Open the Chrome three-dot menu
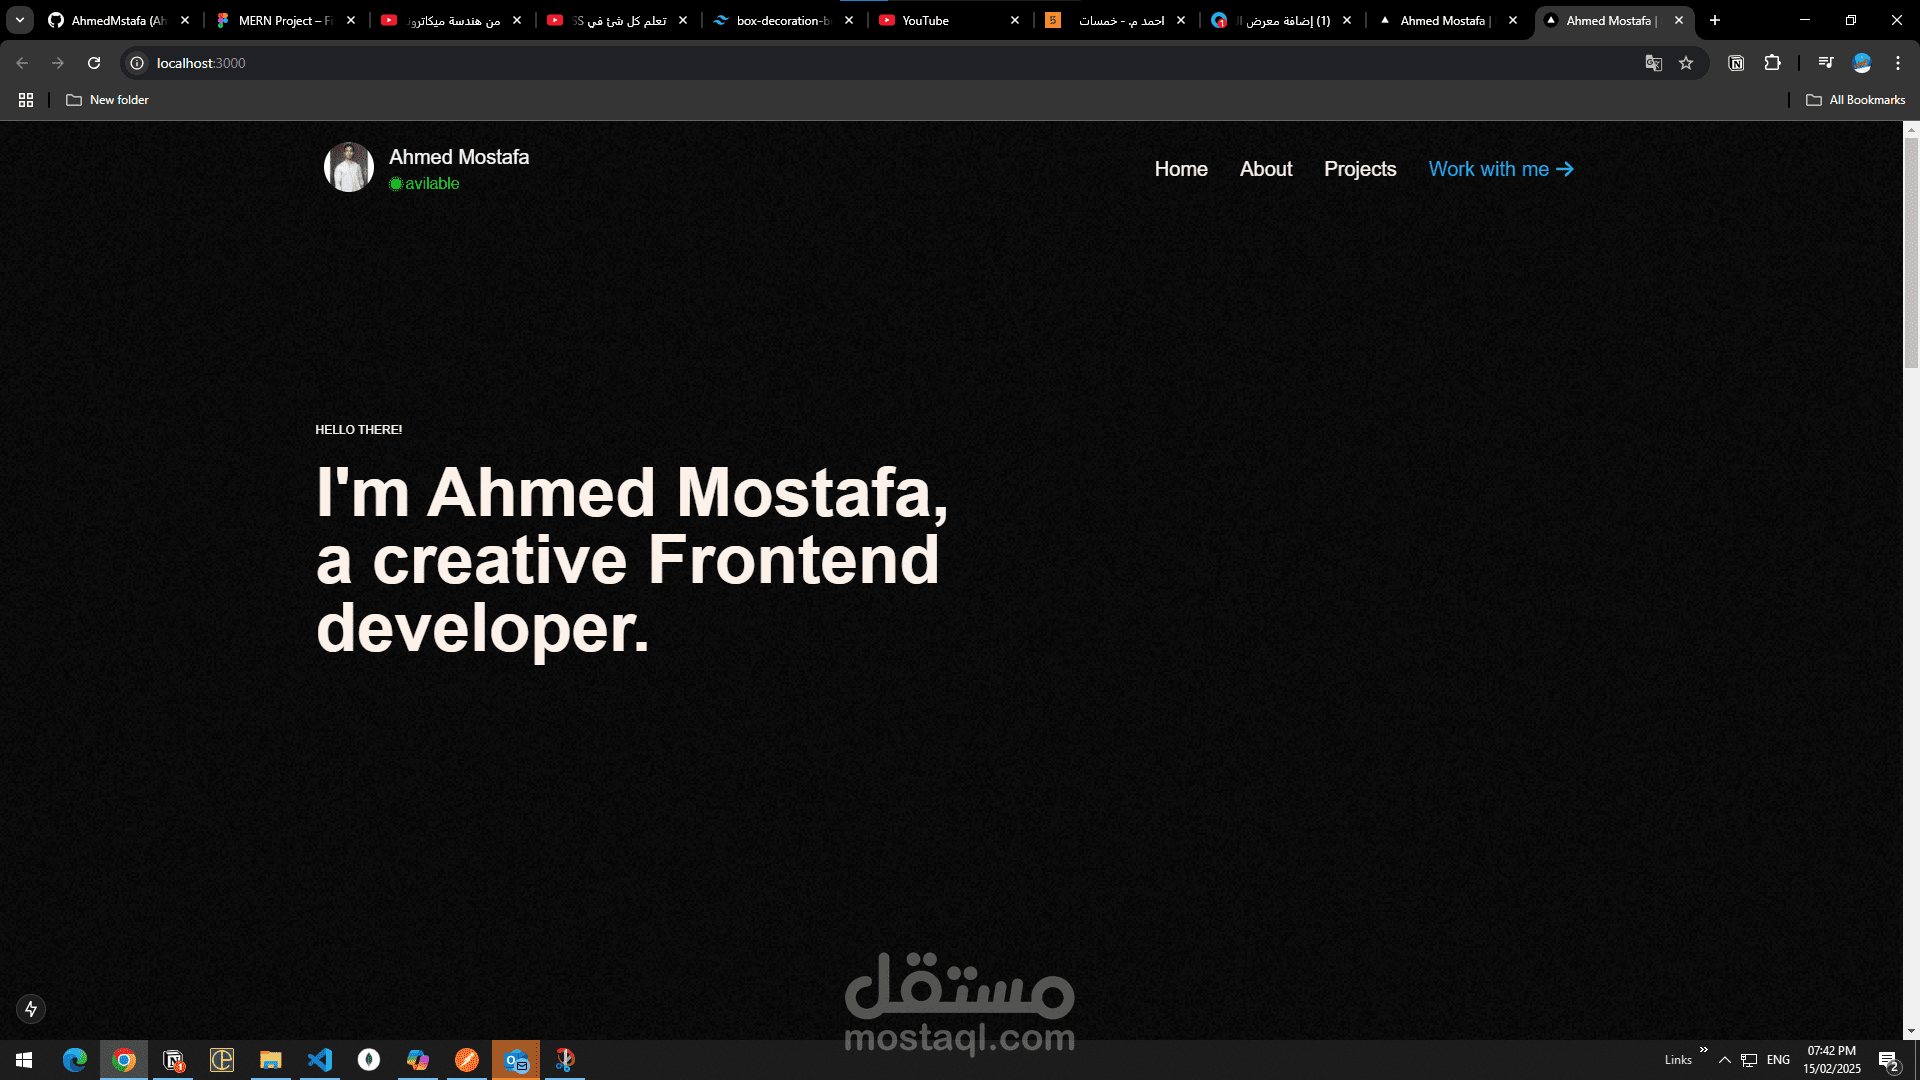The height and width of the screenshot is (1080, 1920). (1897, 63)
